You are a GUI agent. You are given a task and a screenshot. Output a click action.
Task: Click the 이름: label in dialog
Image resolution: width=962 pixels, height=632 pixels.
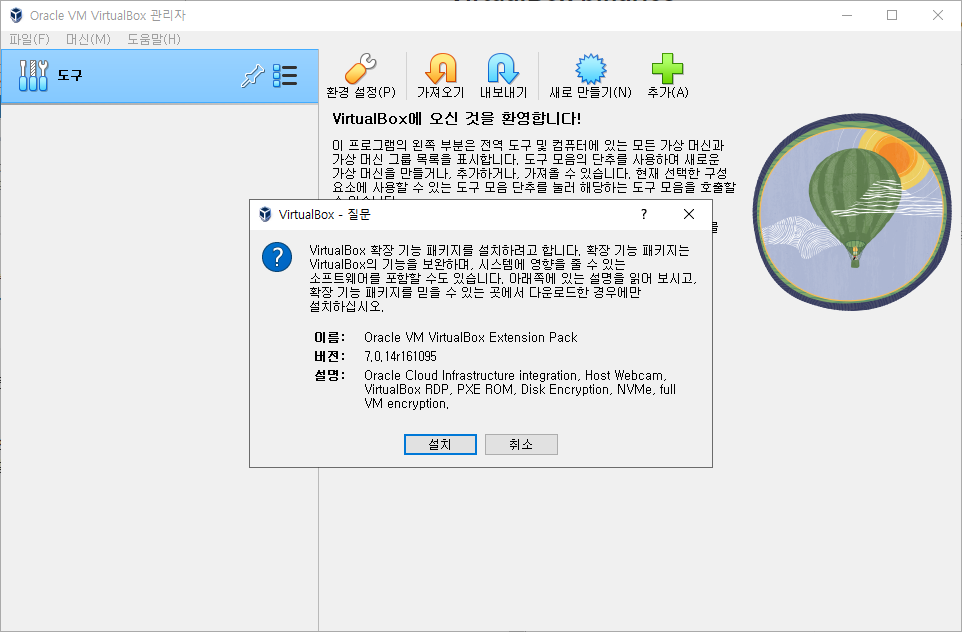(x=329, y=337)
